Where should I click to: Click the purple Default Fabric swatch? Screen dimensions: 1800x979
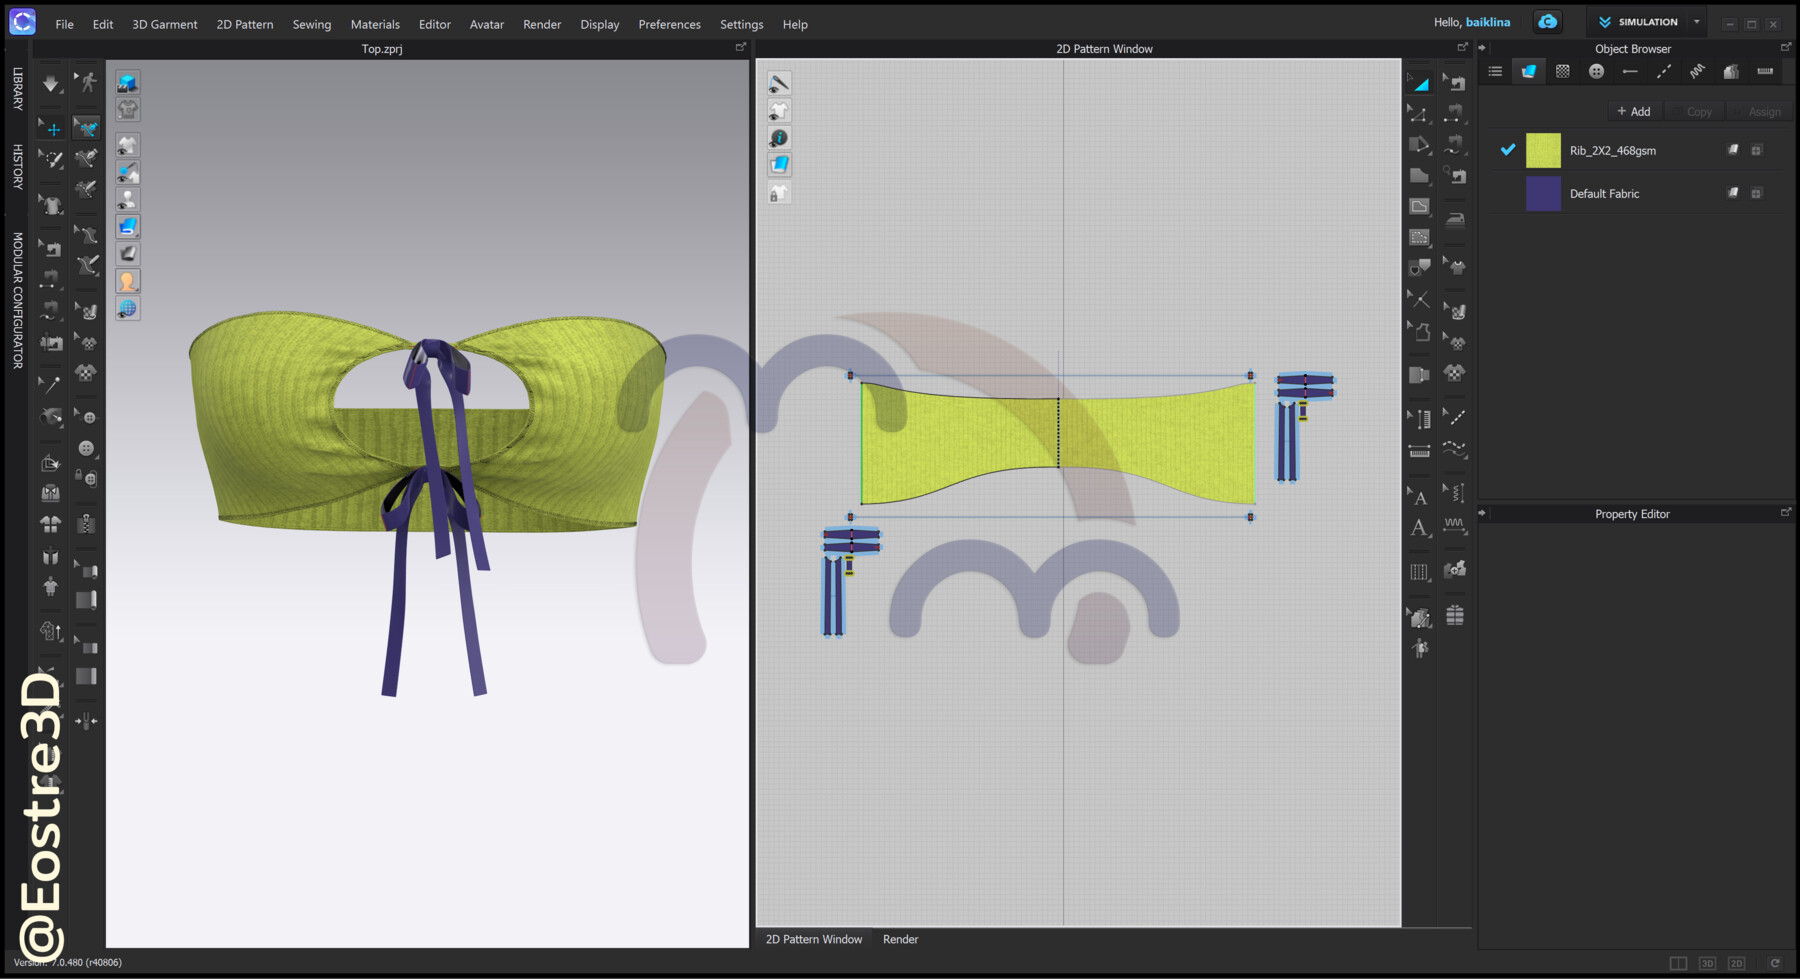1543,193
